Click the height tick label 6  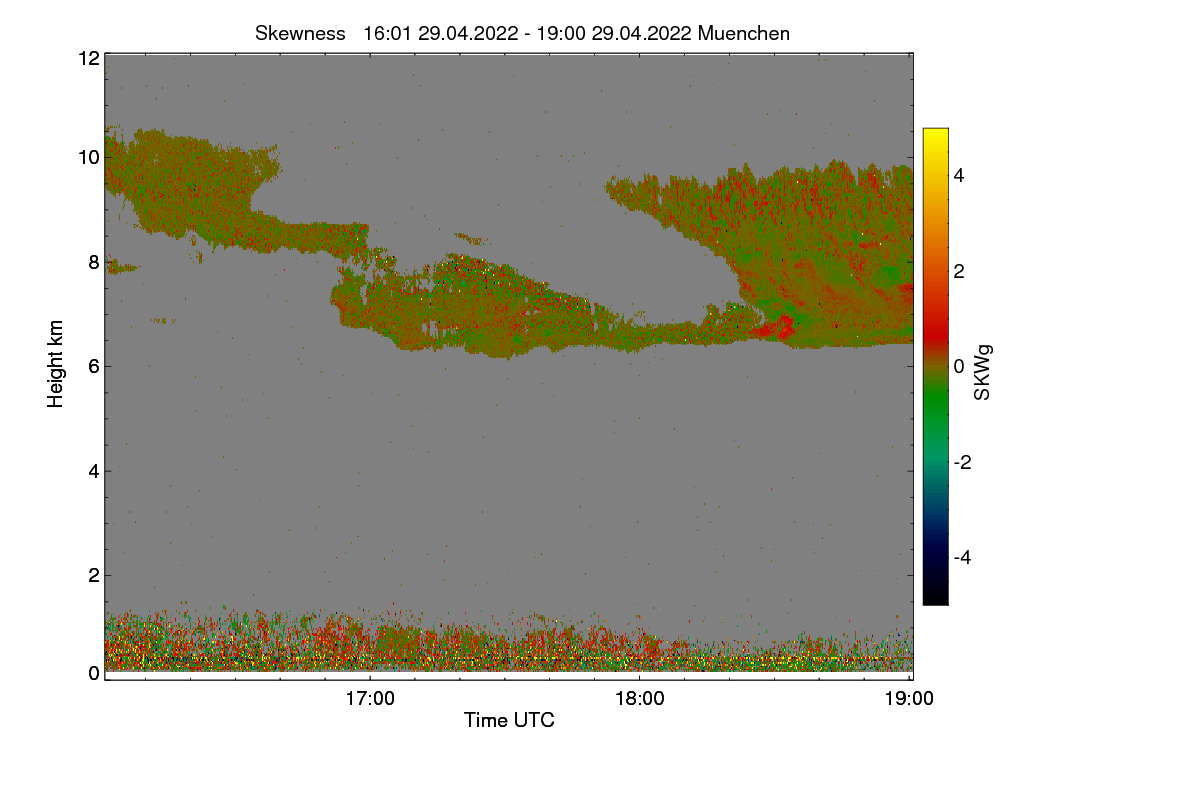pyautogui.click(x=94, y=366)
